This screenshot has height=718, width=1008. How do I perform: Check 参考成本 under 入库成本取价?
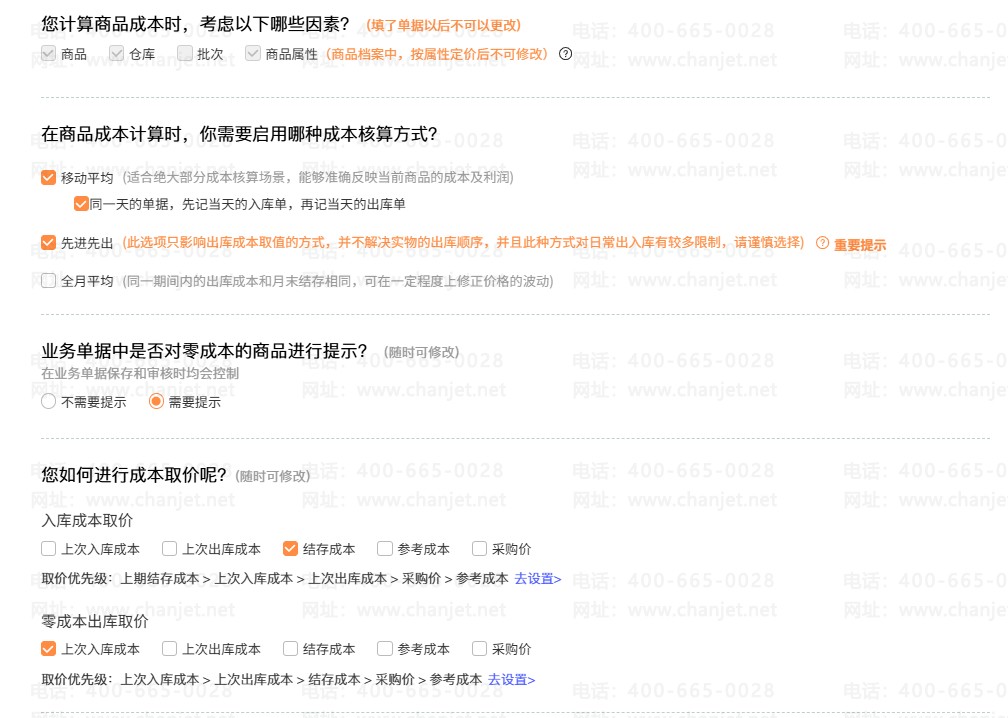pyautogui.click(x=384, y=548)
